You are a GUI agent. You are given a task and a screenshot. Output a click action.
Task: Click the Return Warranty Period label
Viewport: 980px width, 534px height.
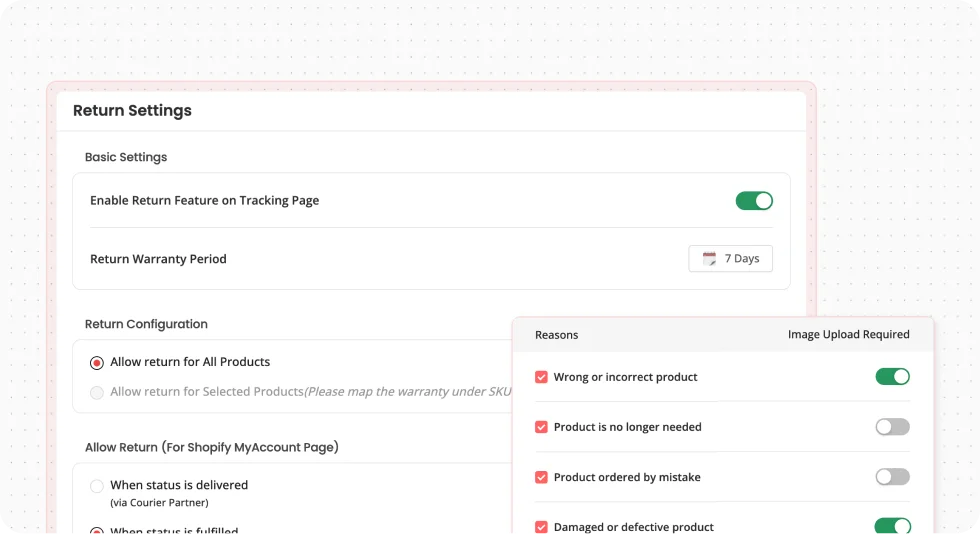click(158, 259)
